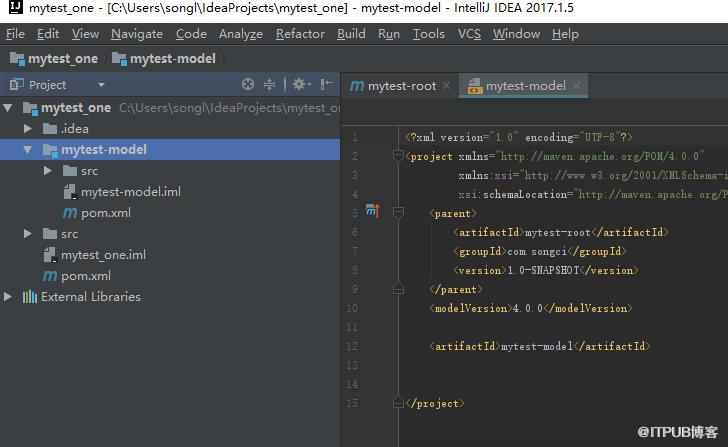Open the Refactor menu
The height and width of the screenshot is (447, 728).
pos(300,34)
